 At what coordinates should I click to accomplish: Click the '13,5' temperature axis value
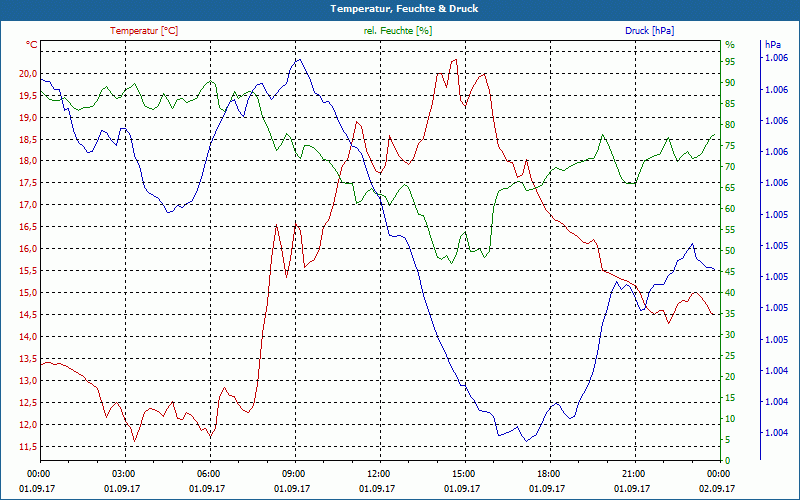pyautogui.click(x=28, y=359)
